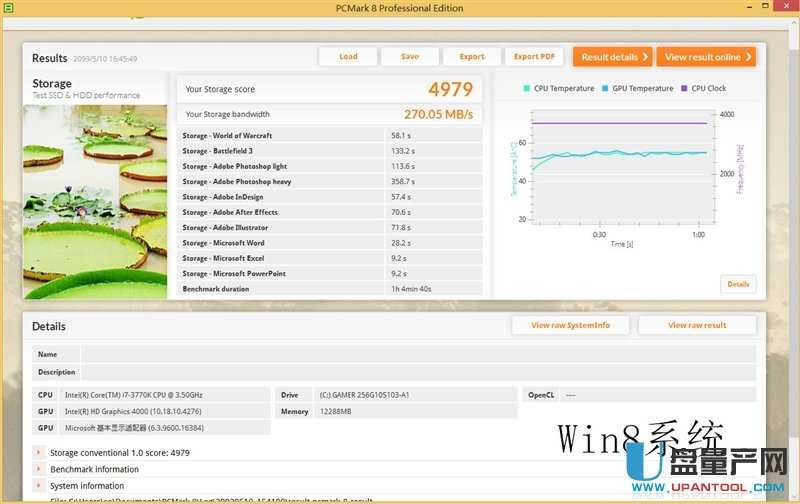
Task: Click the Export button
Action: (x=471, y=57)
